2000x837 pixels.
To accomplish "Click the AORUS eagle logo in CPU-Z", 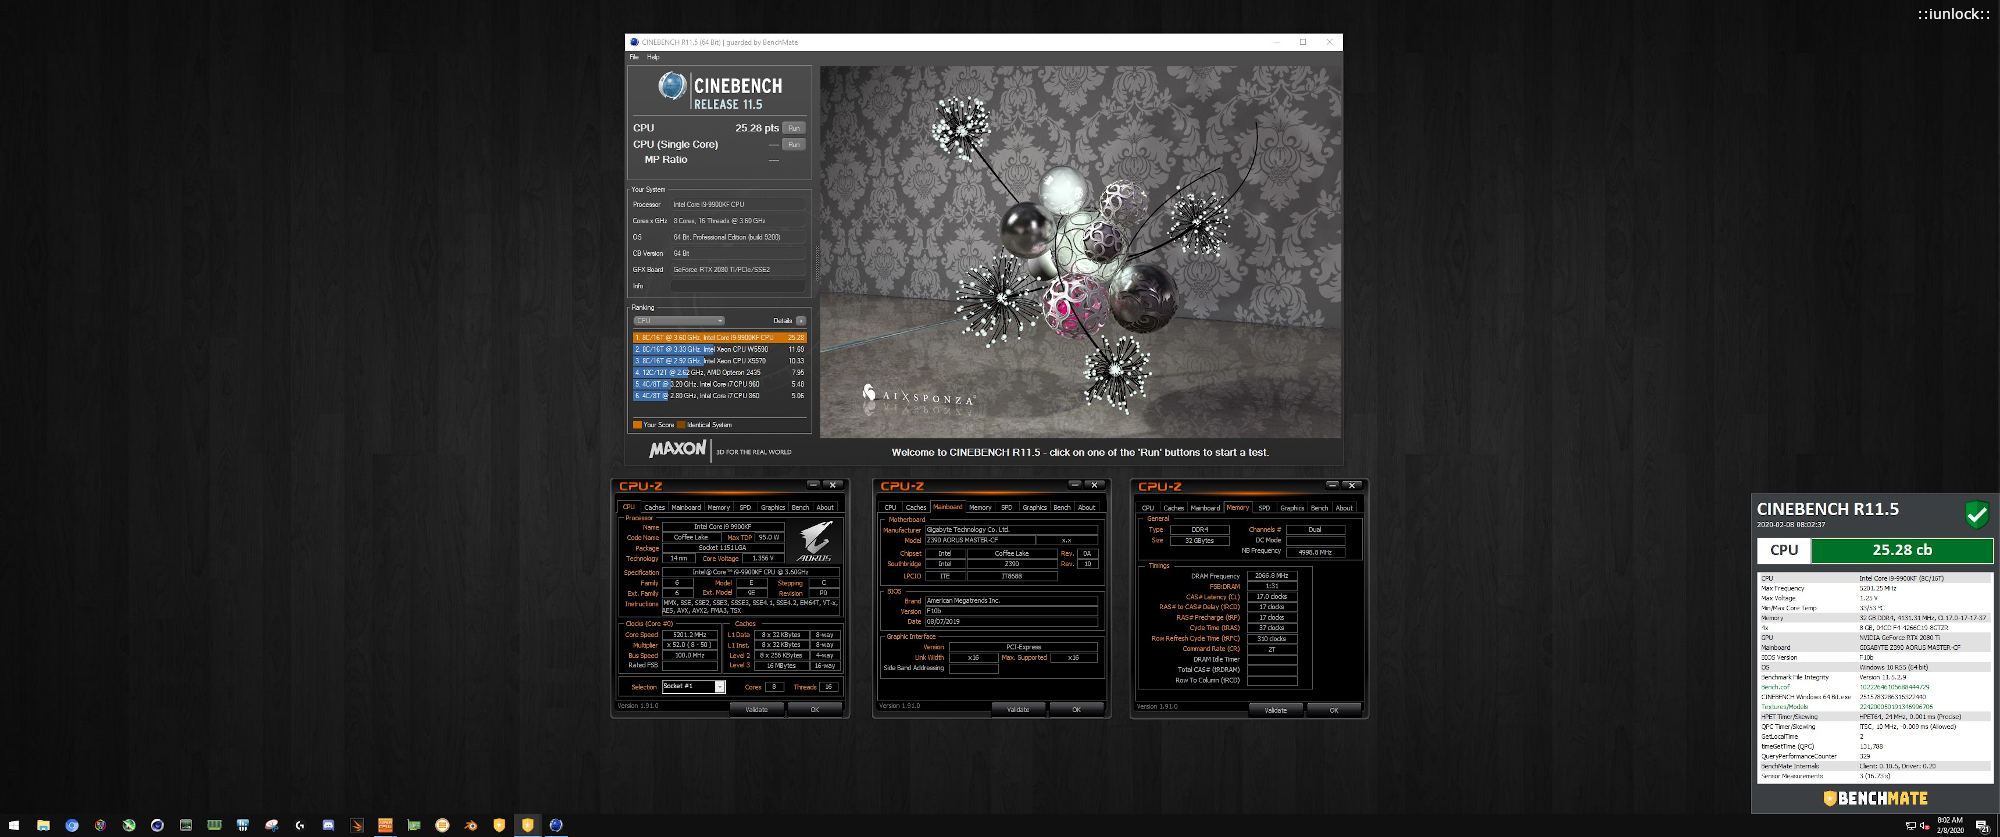I will coord(815,541).
